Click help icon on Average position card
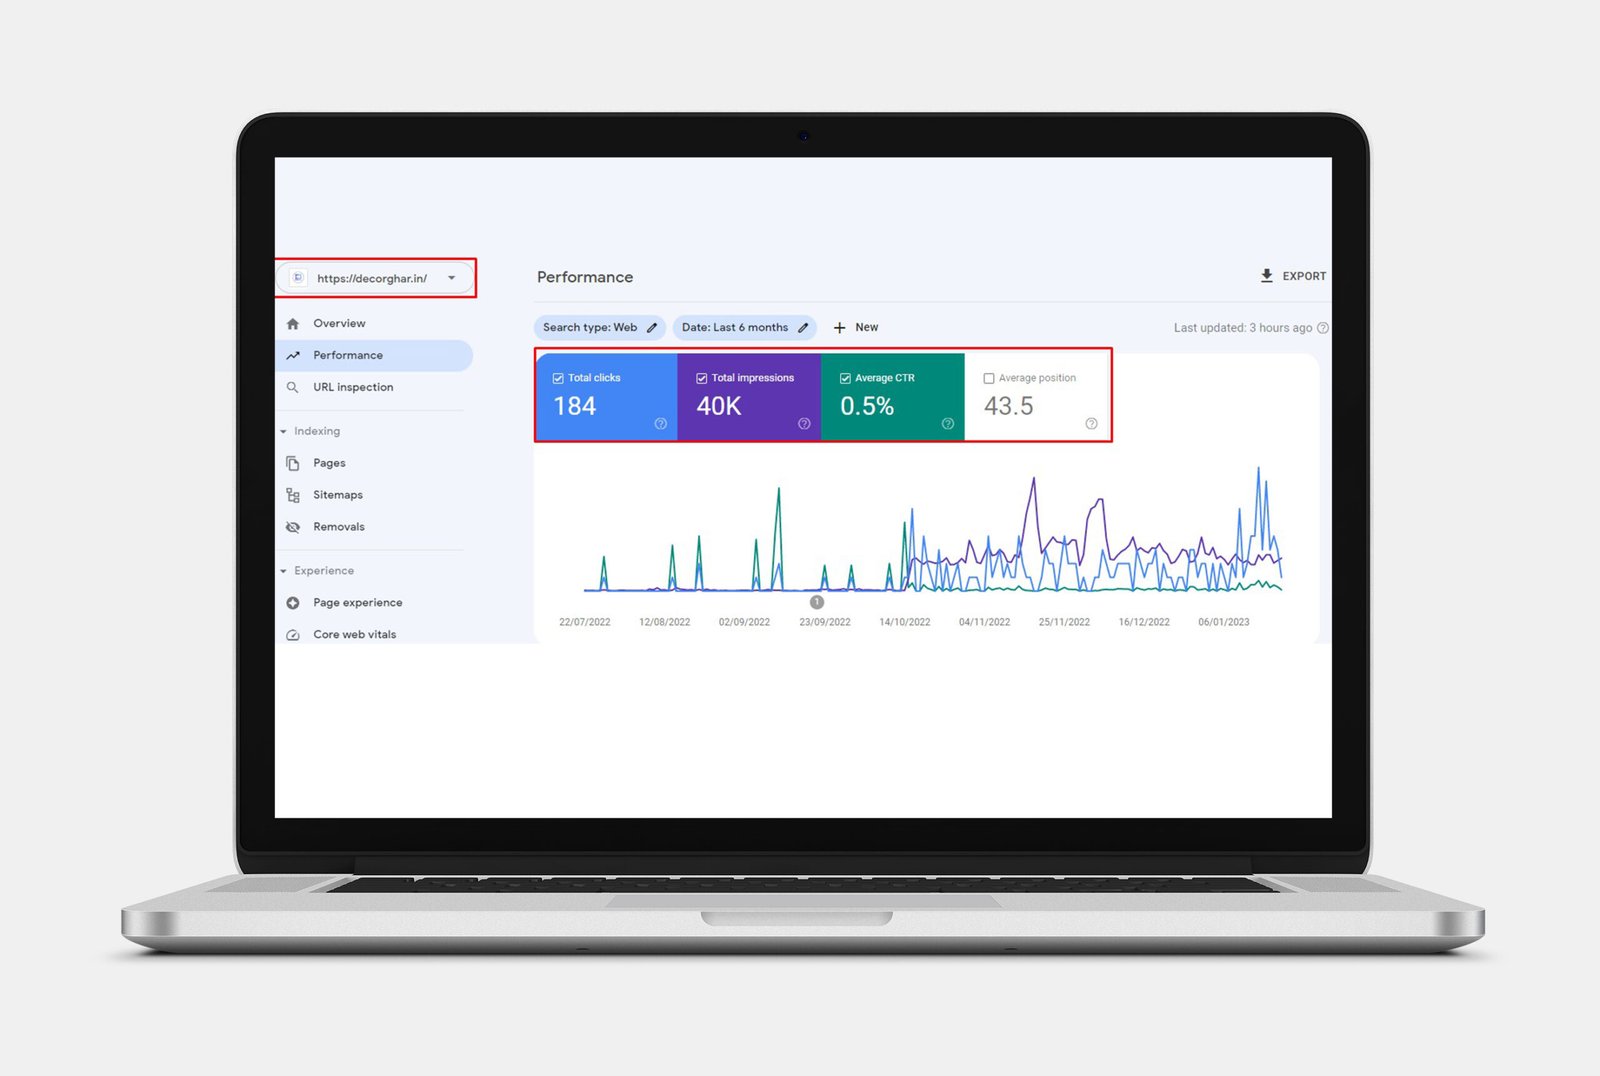The image size is (1600, 1076). click(x=1091, y=424)
